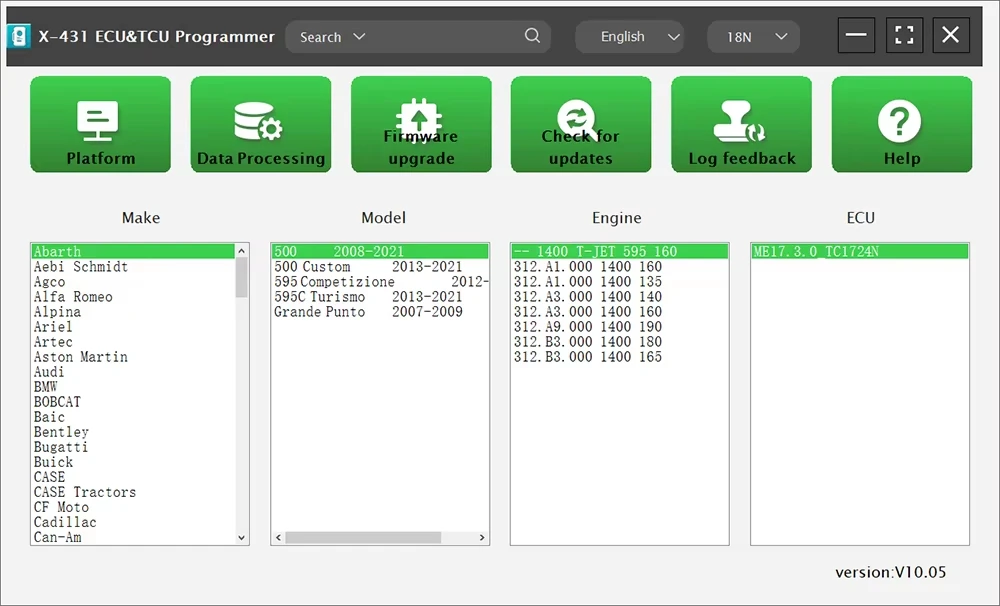Choose engine 312.A9.000 1400 190
The height and width of the screenshot is (606, 1000).
(587, 327)
